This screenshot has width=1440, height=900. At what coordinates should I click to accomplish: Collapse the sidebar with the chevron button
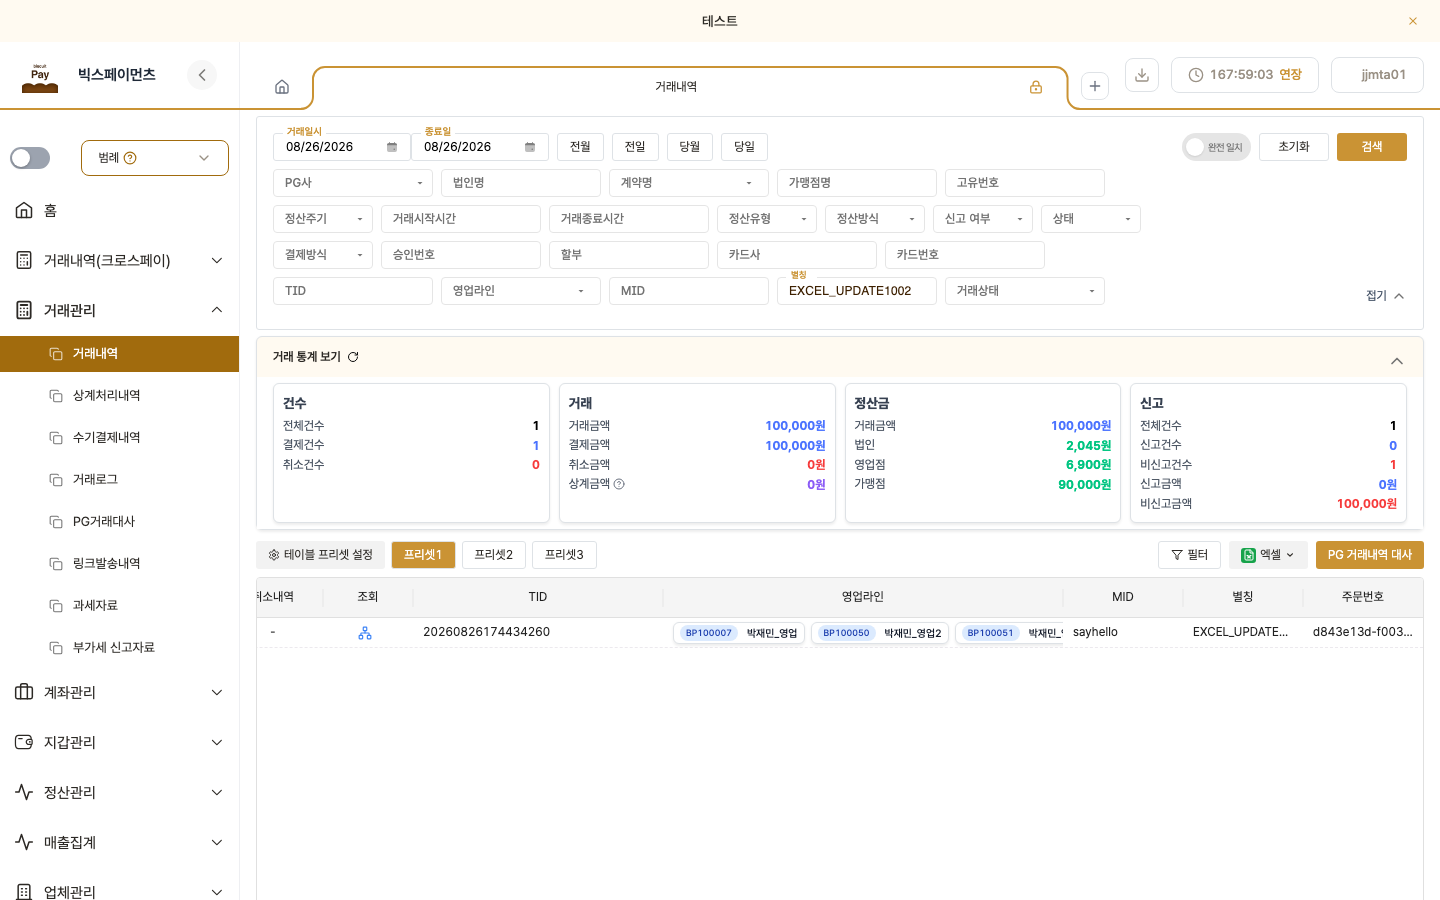pyautogui.click(x=202, y=75)
